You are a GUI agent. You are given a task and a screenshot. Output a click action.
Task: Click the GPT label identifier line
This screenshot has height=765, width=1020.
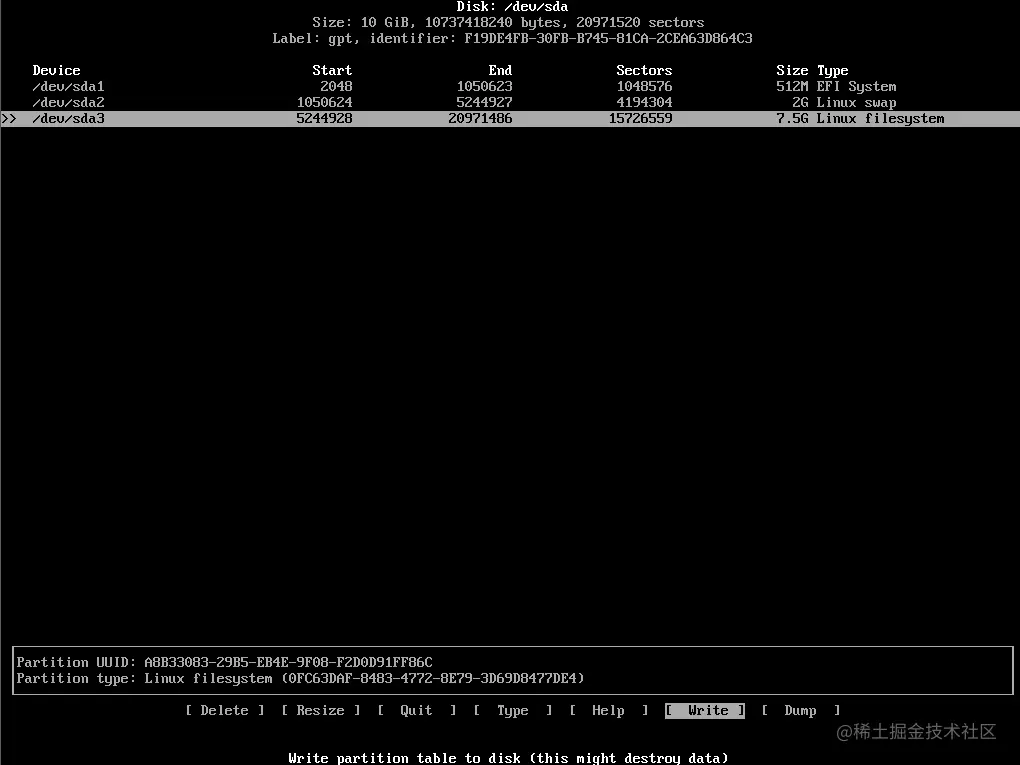(510, 38)
